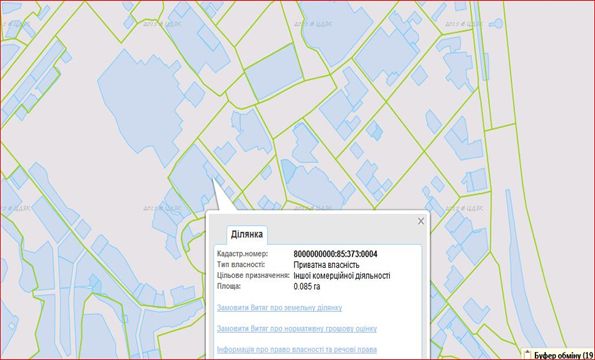Close the parcel info popup
This screenshot has width=595, height=360.
coord(420,221)
